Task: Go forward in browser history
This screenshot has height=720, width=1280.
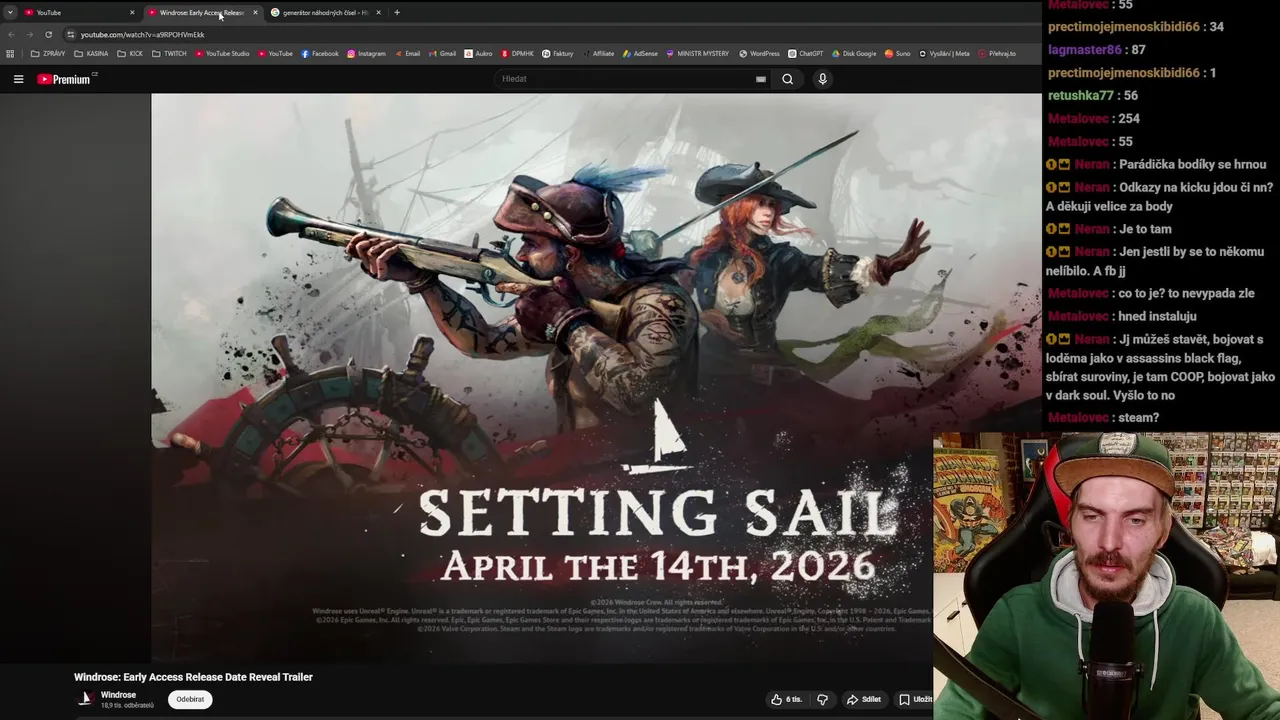Action: (x=29, y=34)
